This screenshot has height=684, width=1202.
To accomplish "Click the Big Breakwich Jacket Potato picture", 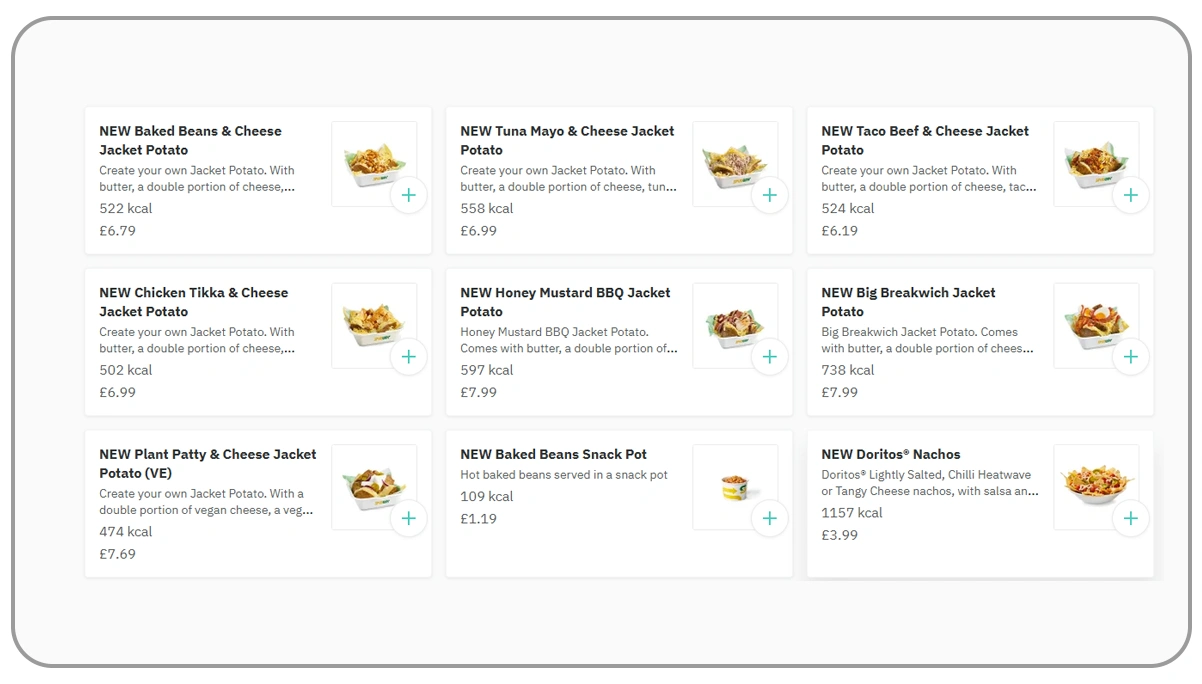I will 1092,322.
